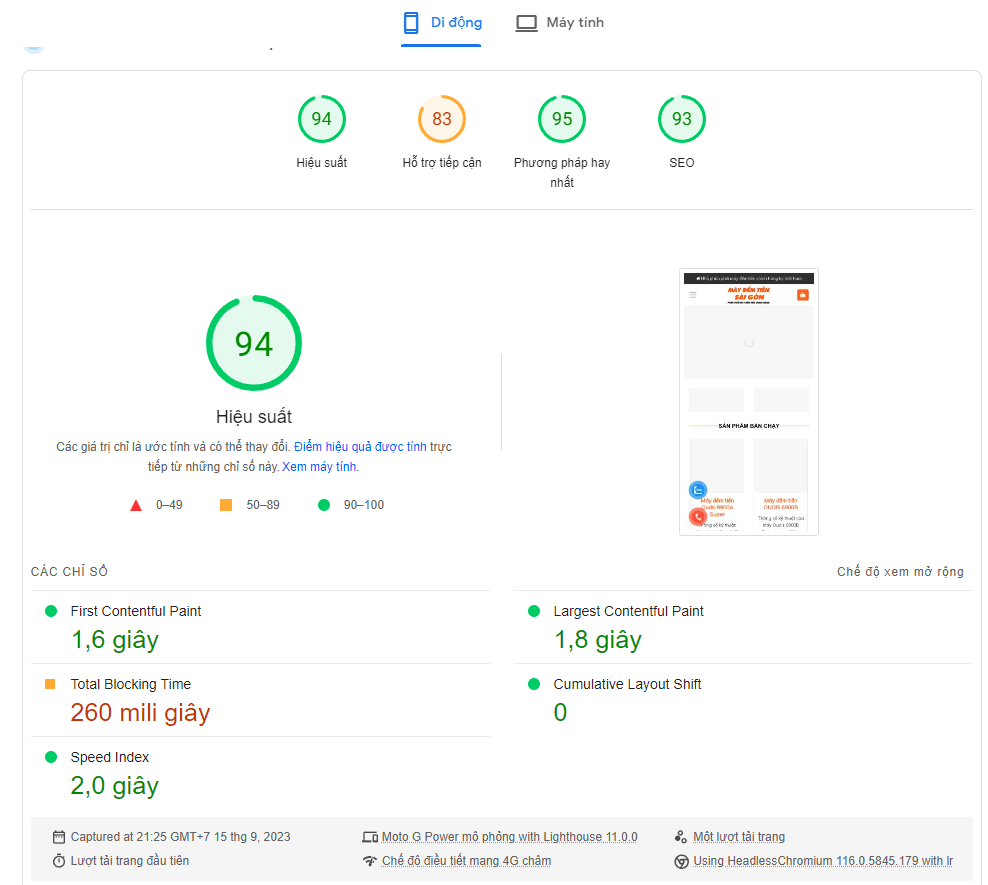Click the SEO score circle showing 93
The image size is (988, 885).
(682, 118)
